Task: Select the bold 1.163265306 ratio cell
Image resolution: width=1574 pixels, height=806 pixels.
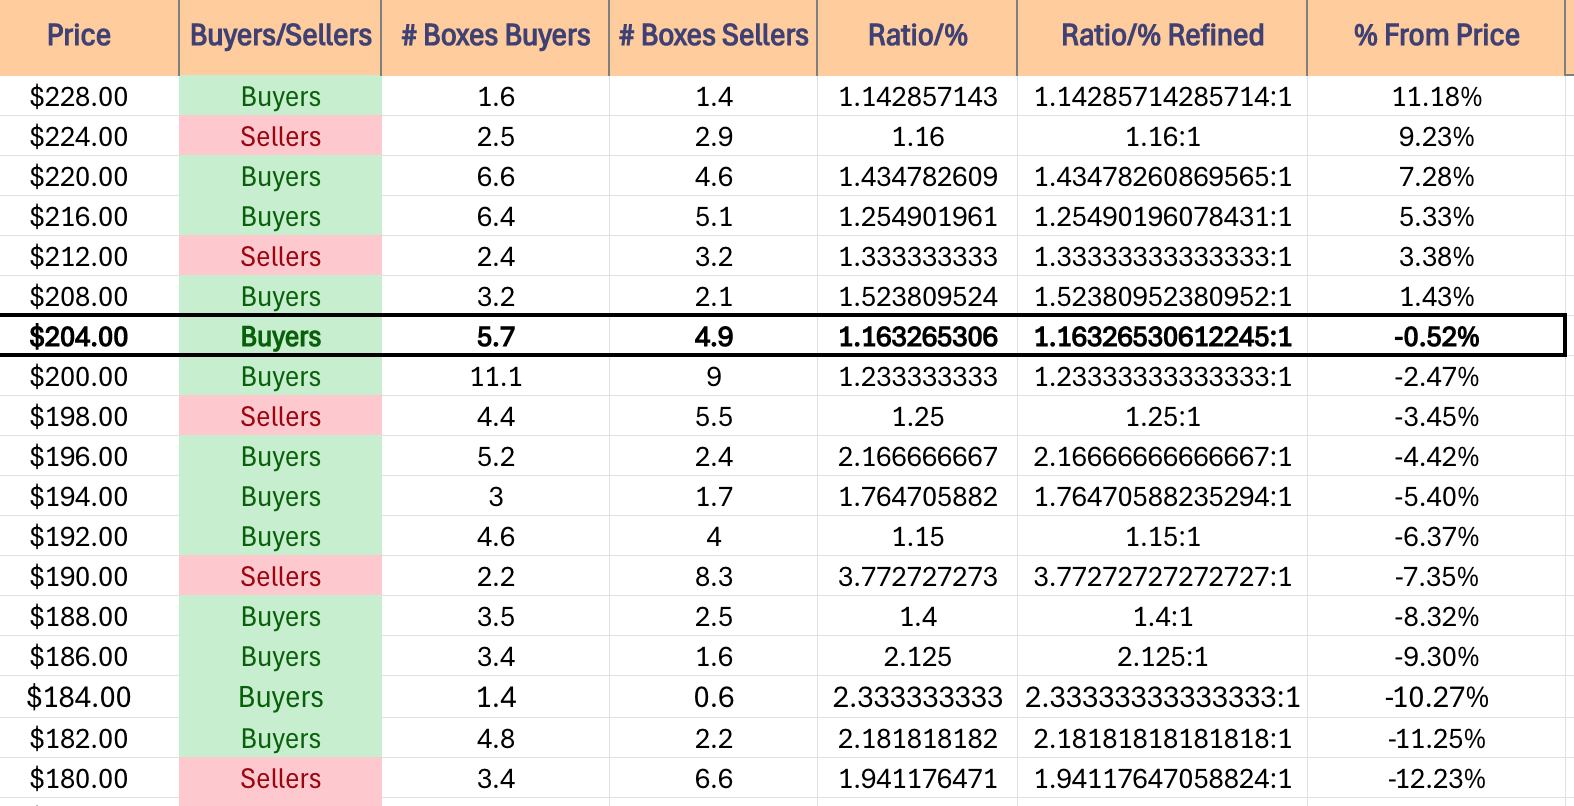Action: point(917,337)
